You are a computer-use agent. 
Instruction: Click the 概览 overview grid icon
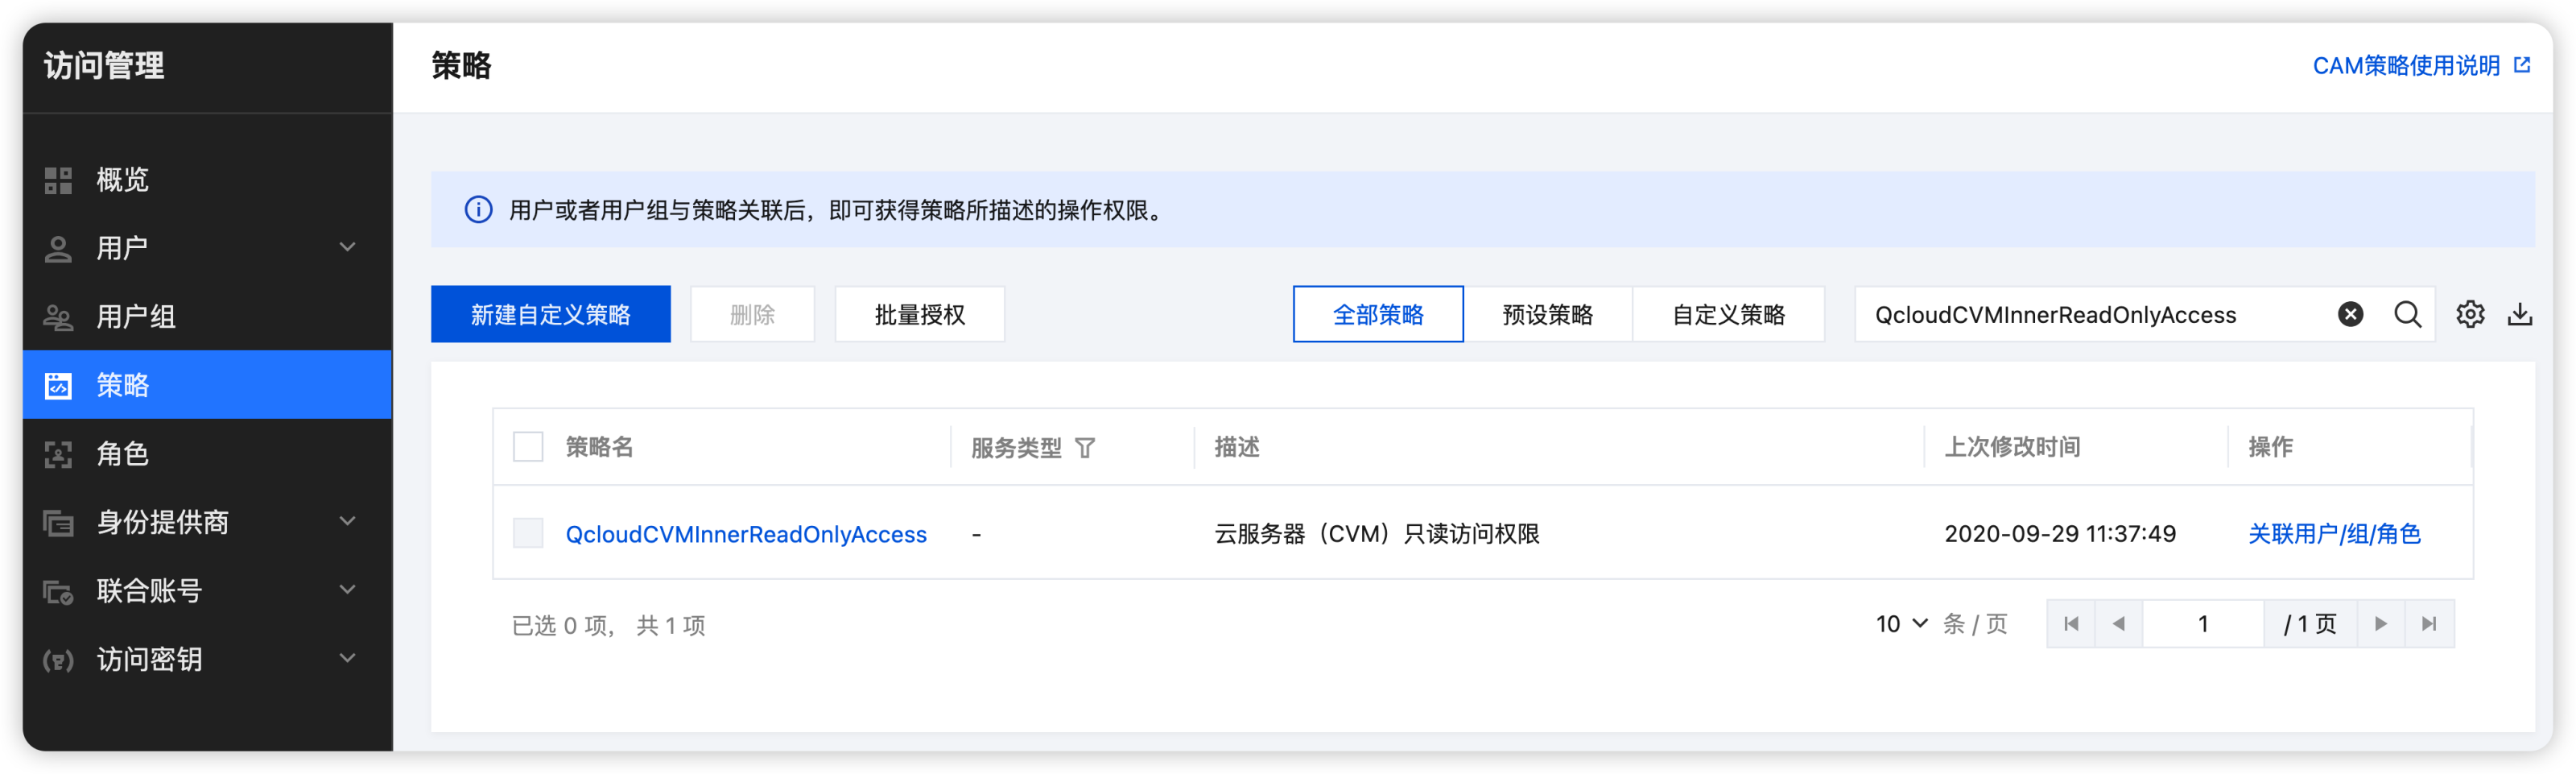58,180
